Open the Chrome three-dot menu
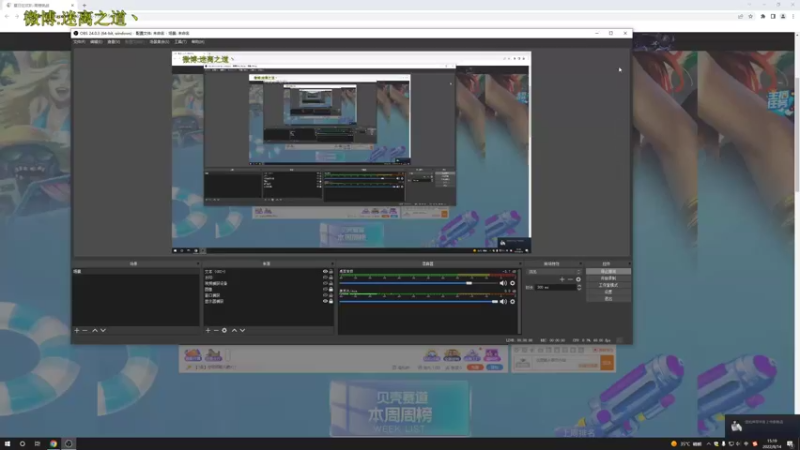800x450 pixels. (793, 16)
